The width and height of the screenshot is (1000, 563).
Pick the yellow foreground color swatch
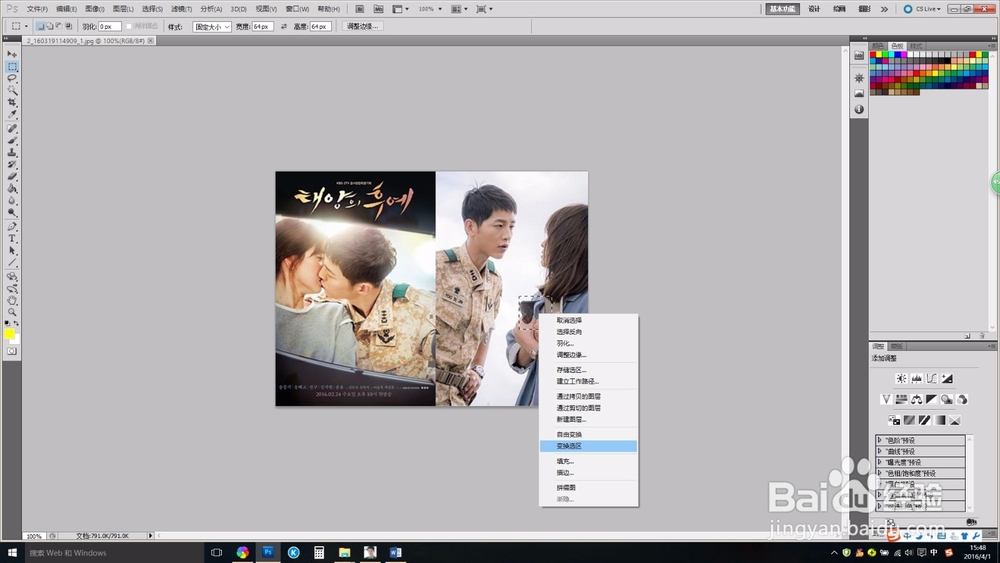coord(9,333)
